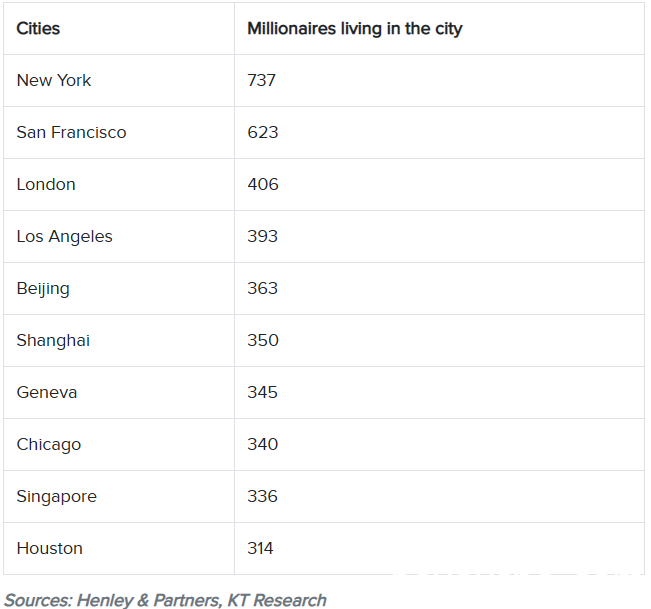This screenshot has height=609, width=651.
Task: Click the Chicago city cell
Action: point(119,445)
